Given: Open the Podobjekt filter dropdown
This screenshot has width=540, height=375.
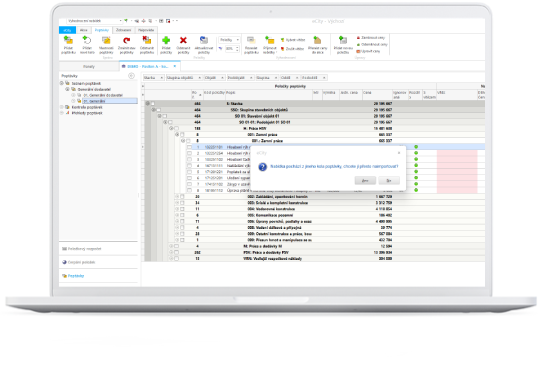Looking at the screenshot, I should pos(251,78).
